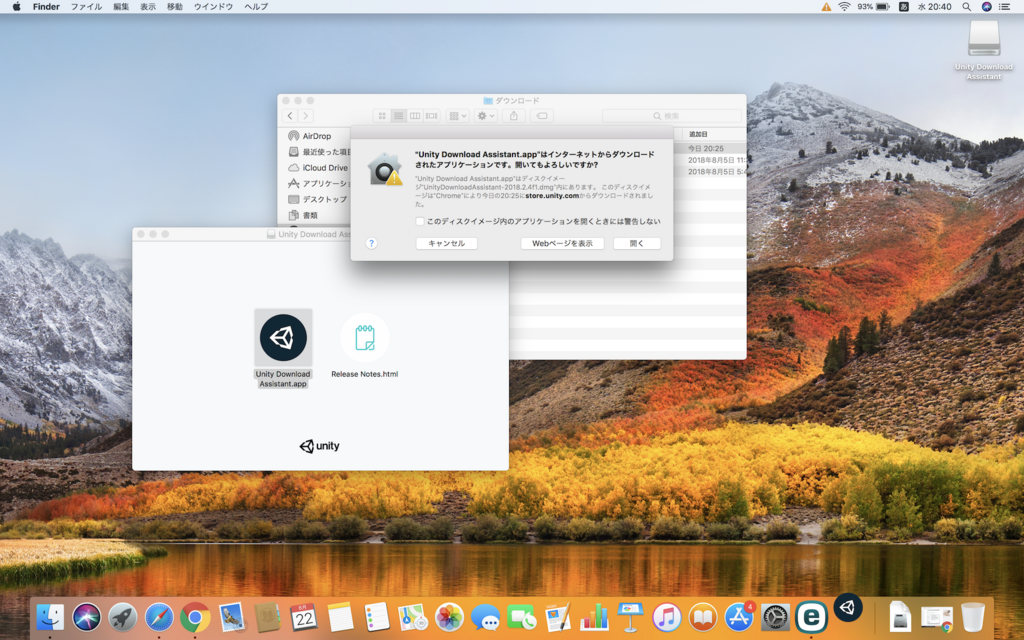This screenshot has height=640, width=1024.
Task: Select the Unity Download Assistant.app icon
Action: (283, 338)
